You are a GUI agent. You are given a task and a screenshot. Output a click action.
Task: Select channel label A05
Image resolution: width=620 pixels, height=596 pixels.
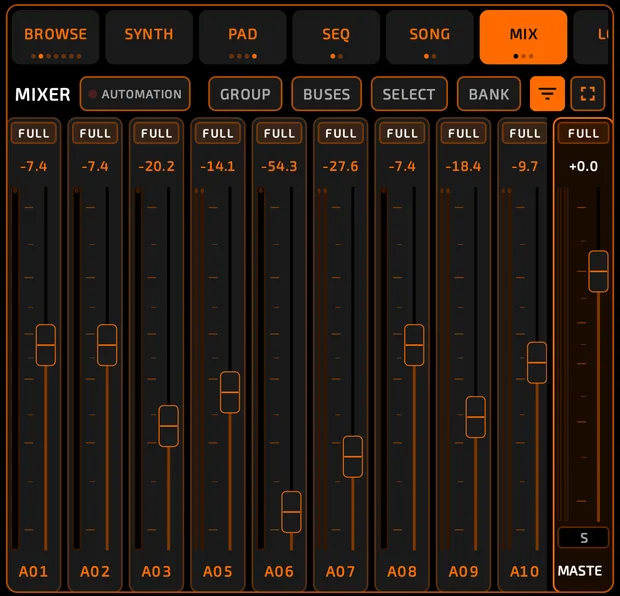[x=218, y=571]
